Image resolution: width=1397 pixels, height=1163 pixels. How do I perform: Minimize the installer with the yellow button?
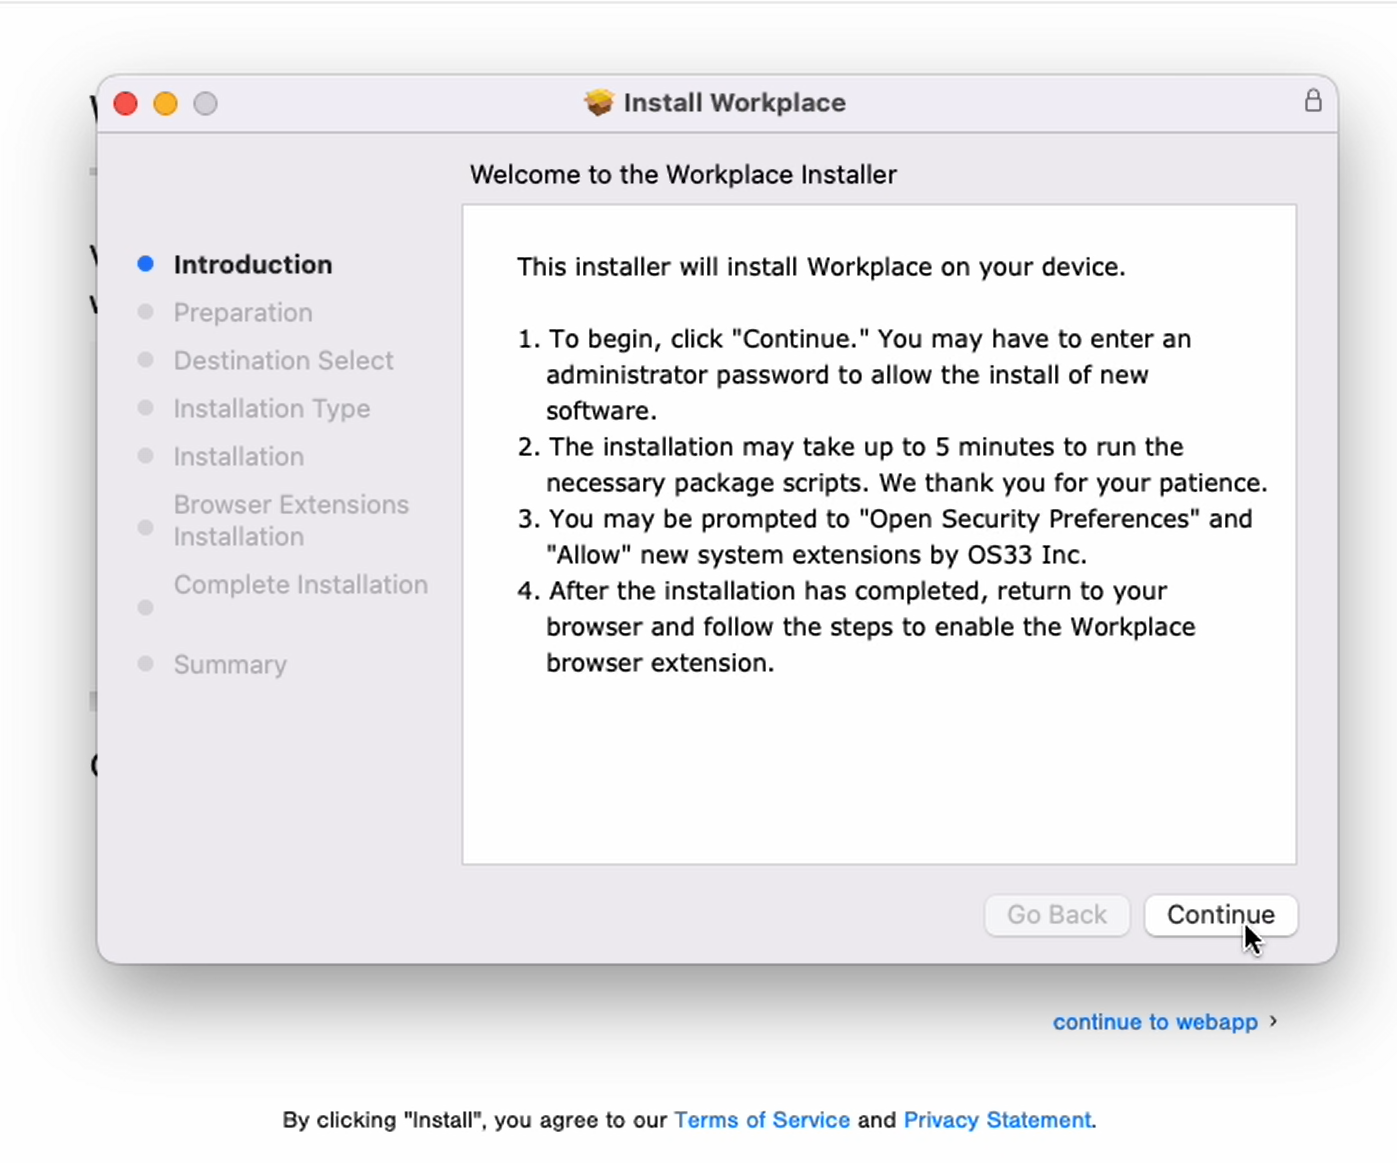click(x=166, y=104)
